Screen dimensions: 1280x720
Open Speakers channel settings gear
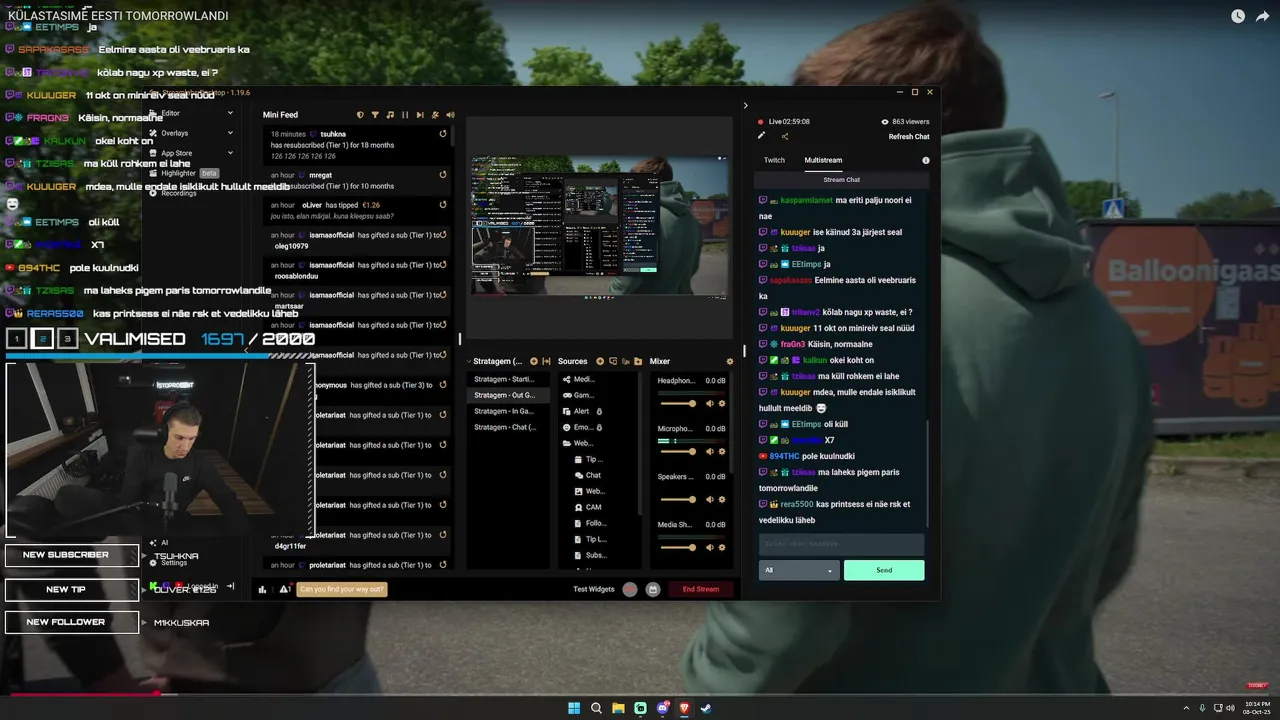(x=722, y=500)
